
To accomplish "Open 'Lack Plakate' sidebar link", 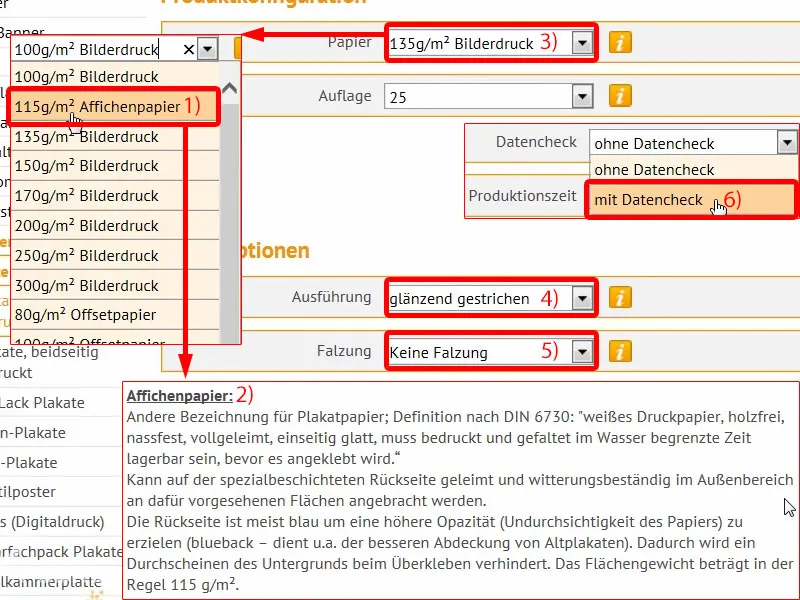I will [42, 403].
